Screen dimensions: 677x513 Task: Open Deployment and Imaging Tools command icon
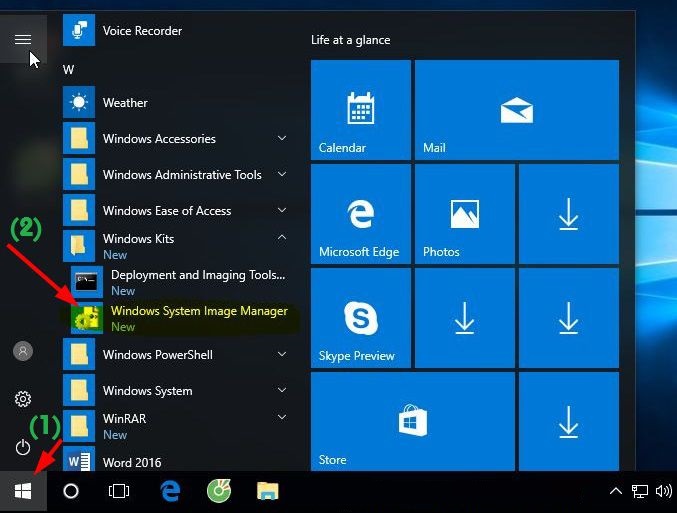[x=87, y=282]
